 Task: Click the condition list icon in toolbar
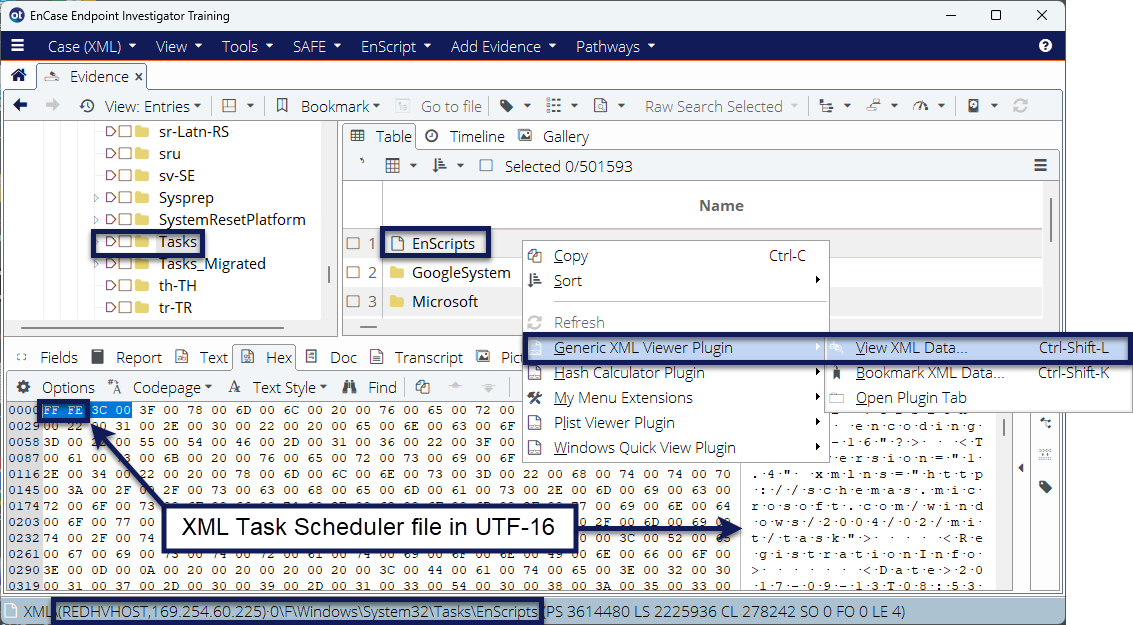click(553, 106)
